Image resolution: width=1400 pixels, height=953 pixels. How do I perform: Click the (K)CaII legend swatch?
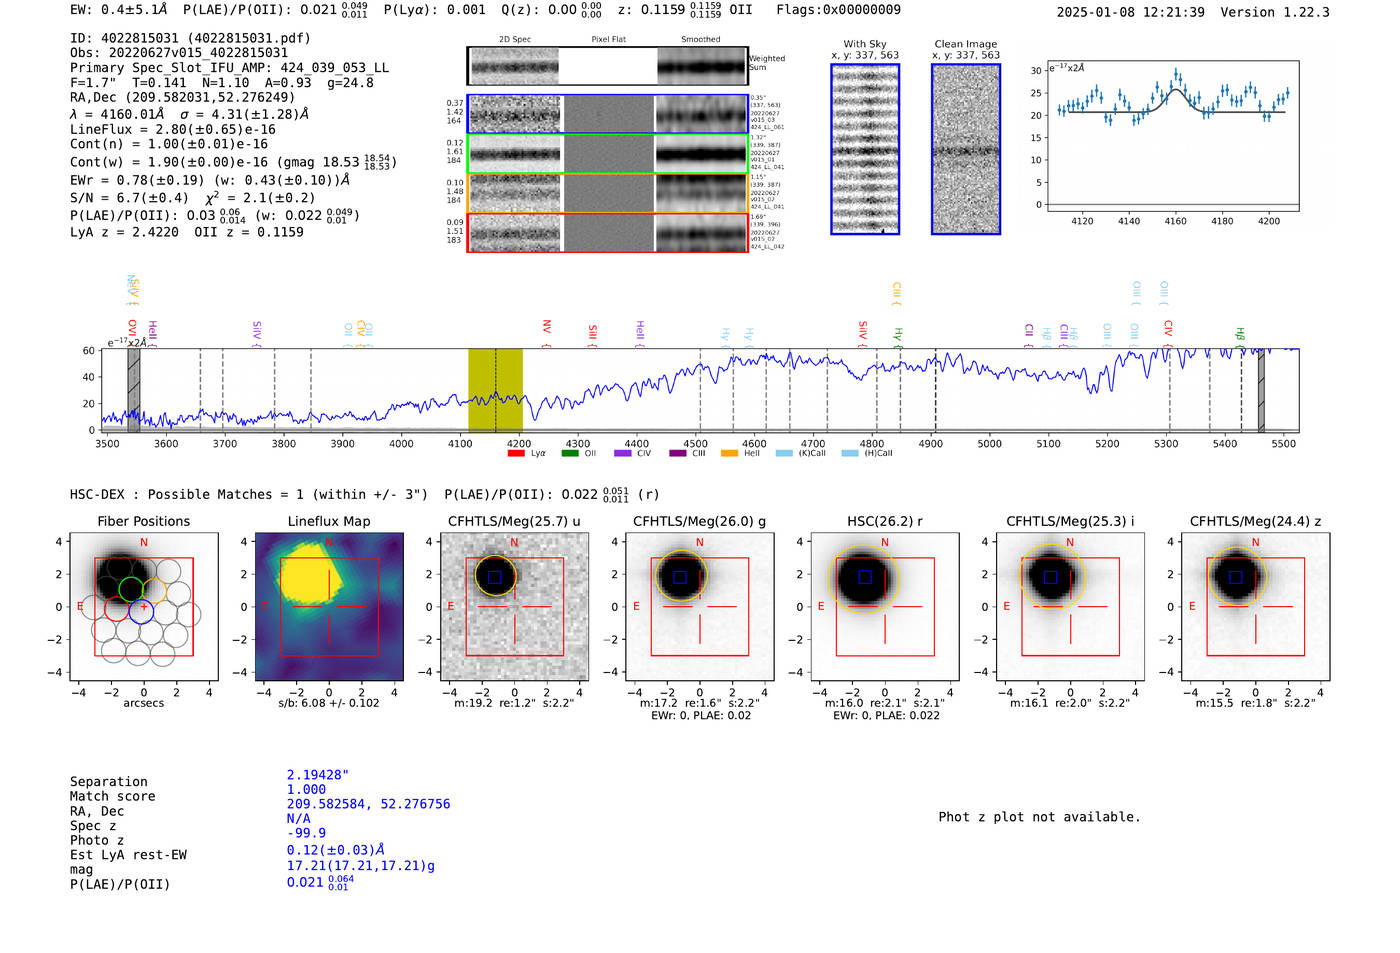tap(784, 453)
